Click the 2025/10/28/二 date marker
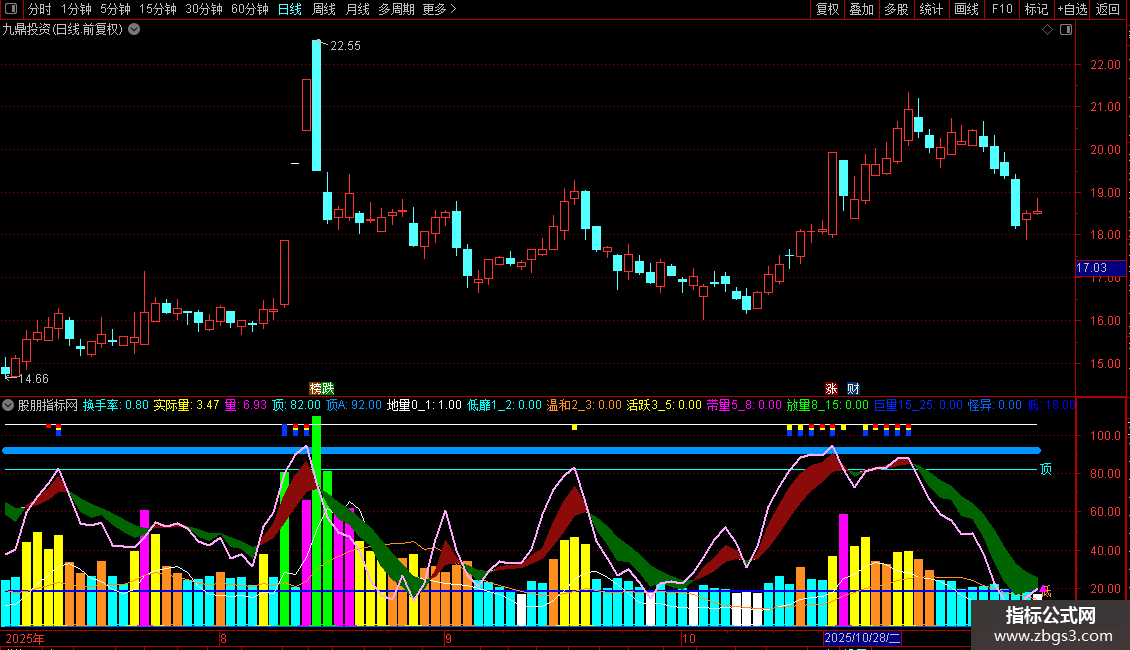The image size is (1130, 650). click(x=862, y=638)
